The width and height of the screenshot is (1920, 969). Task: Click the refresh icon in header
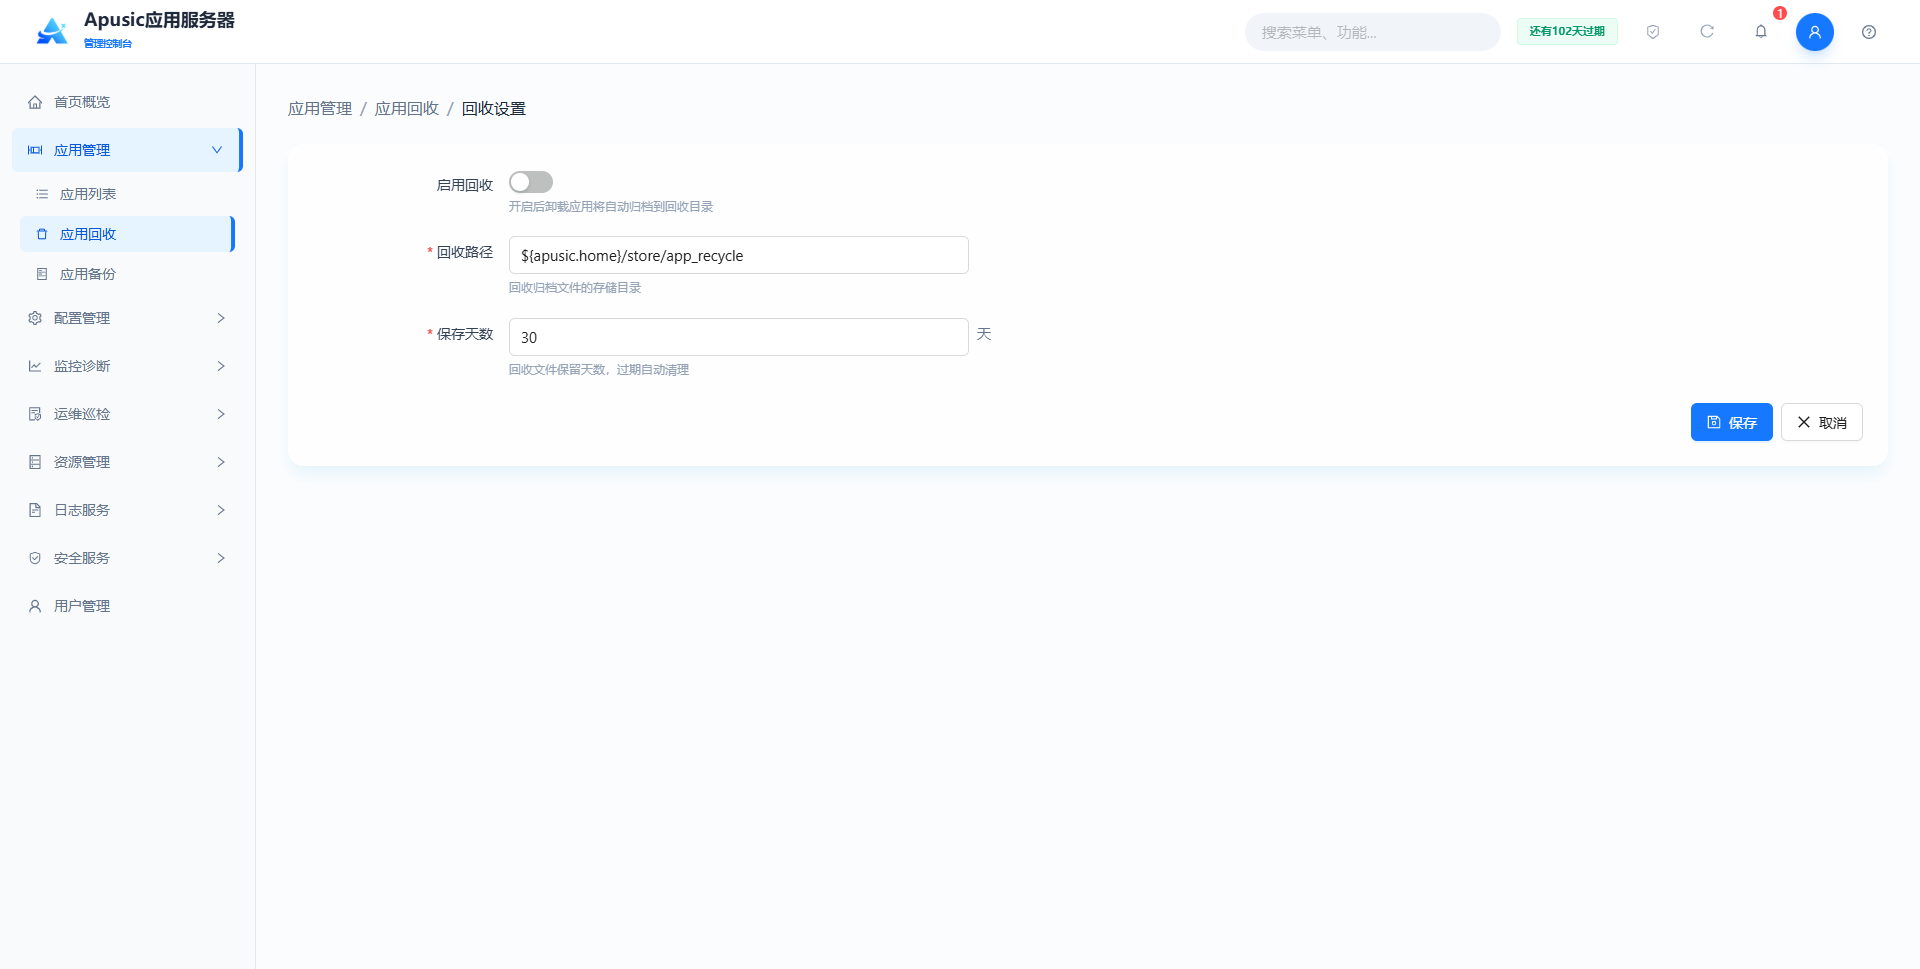[1707, 32]
